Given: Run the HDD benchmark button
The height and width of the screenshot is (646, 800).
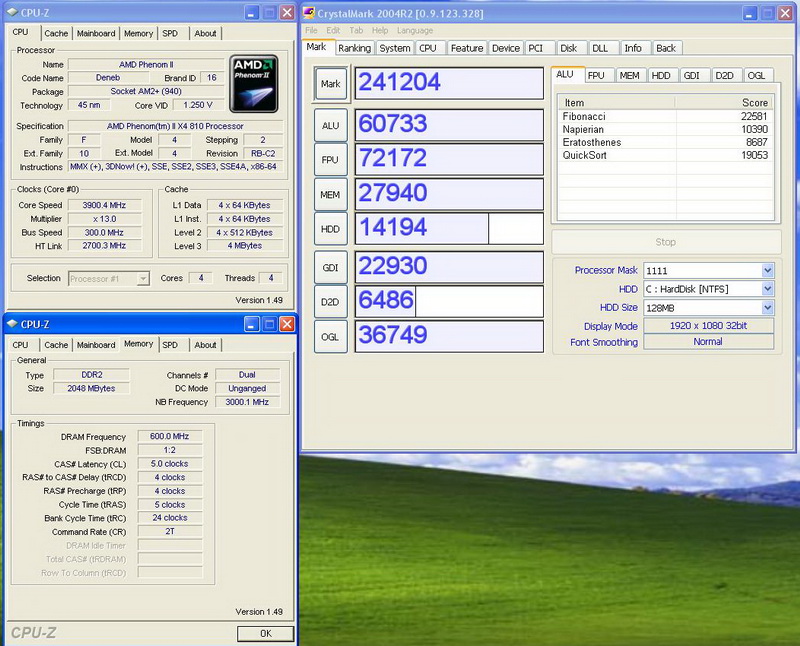Looking at the screenshot, I should (330, 229).
